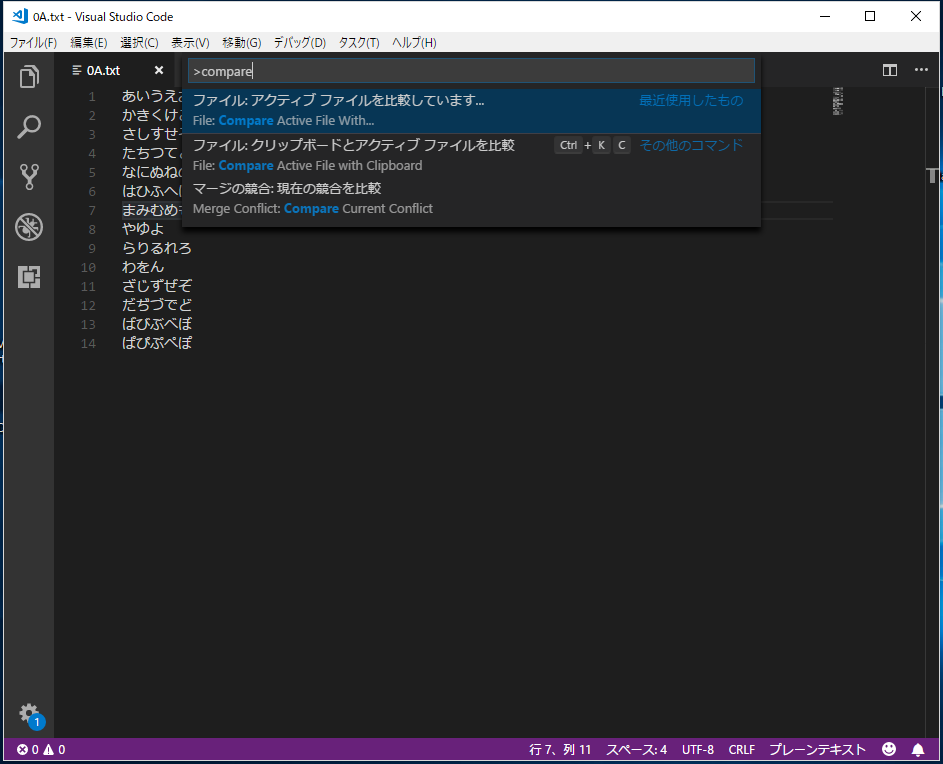Open the Extensions view icon
This screenshot has height=764, width=943.
click(29, 277)
